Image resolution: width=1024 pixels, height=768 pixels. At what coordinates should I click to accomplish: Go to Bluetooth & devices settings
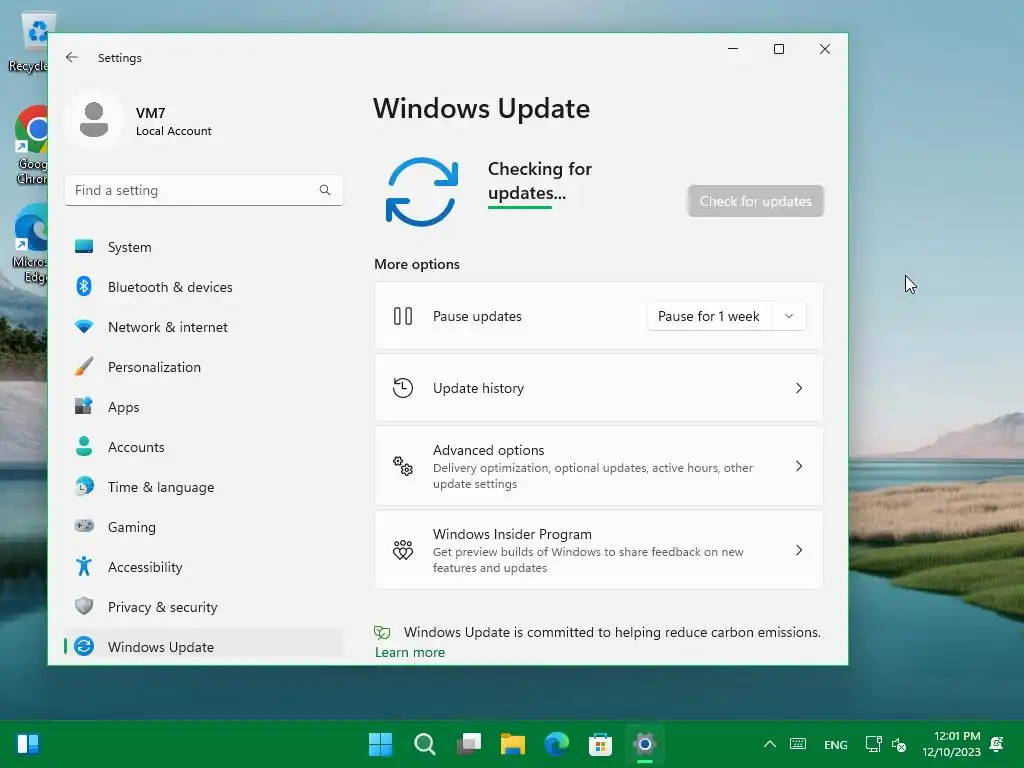pos(203,287)
